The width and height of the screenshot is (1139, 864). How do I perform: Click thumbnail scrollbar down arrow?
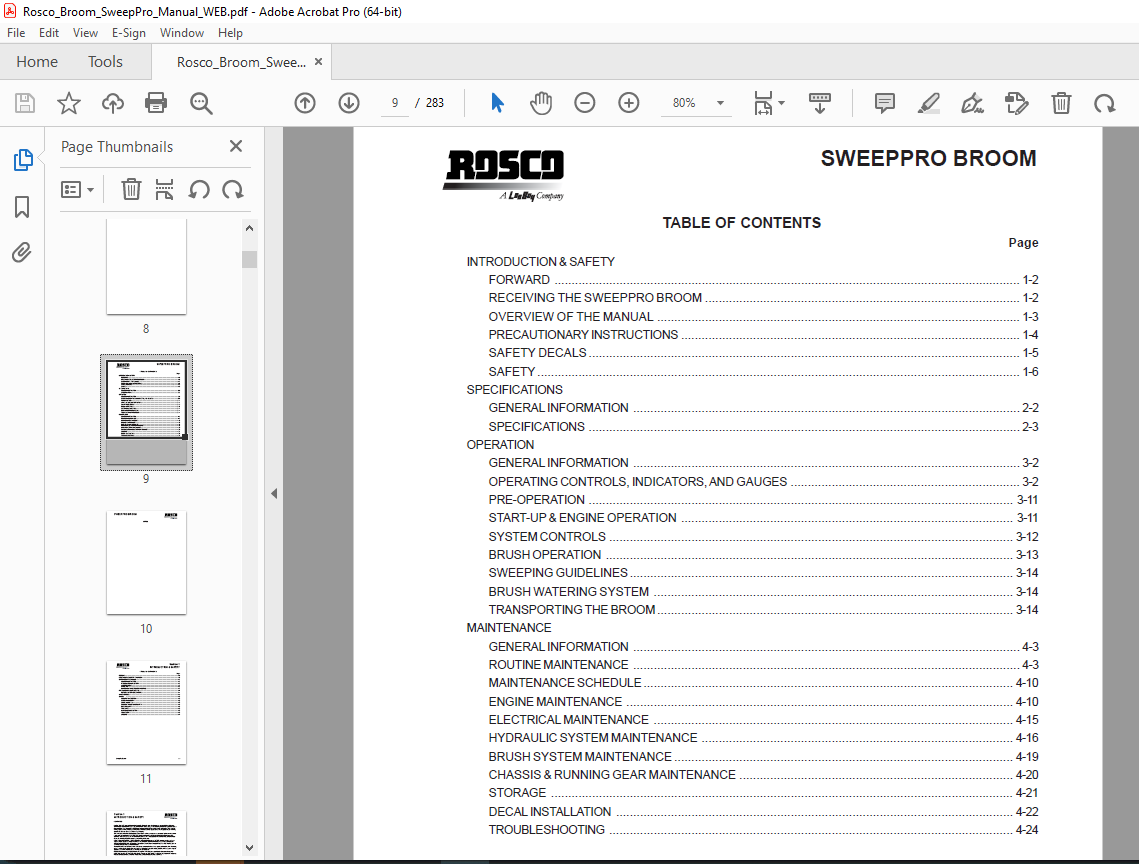(x=249, y=847)
